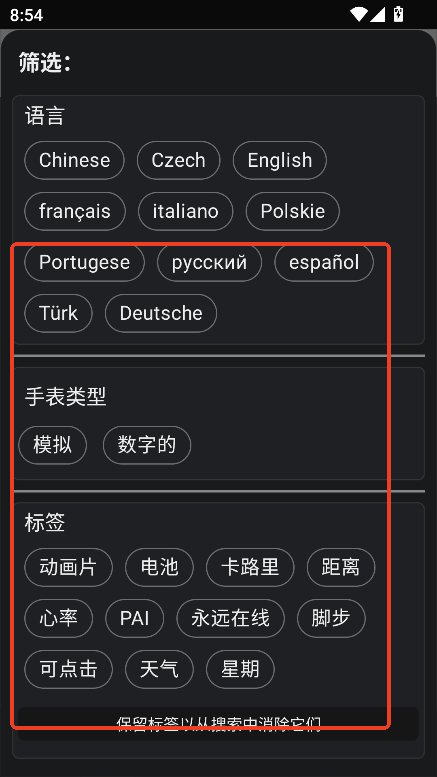The image size is (437, 777).
Task: Tap the Türk language chip
Action: (58, 313)
